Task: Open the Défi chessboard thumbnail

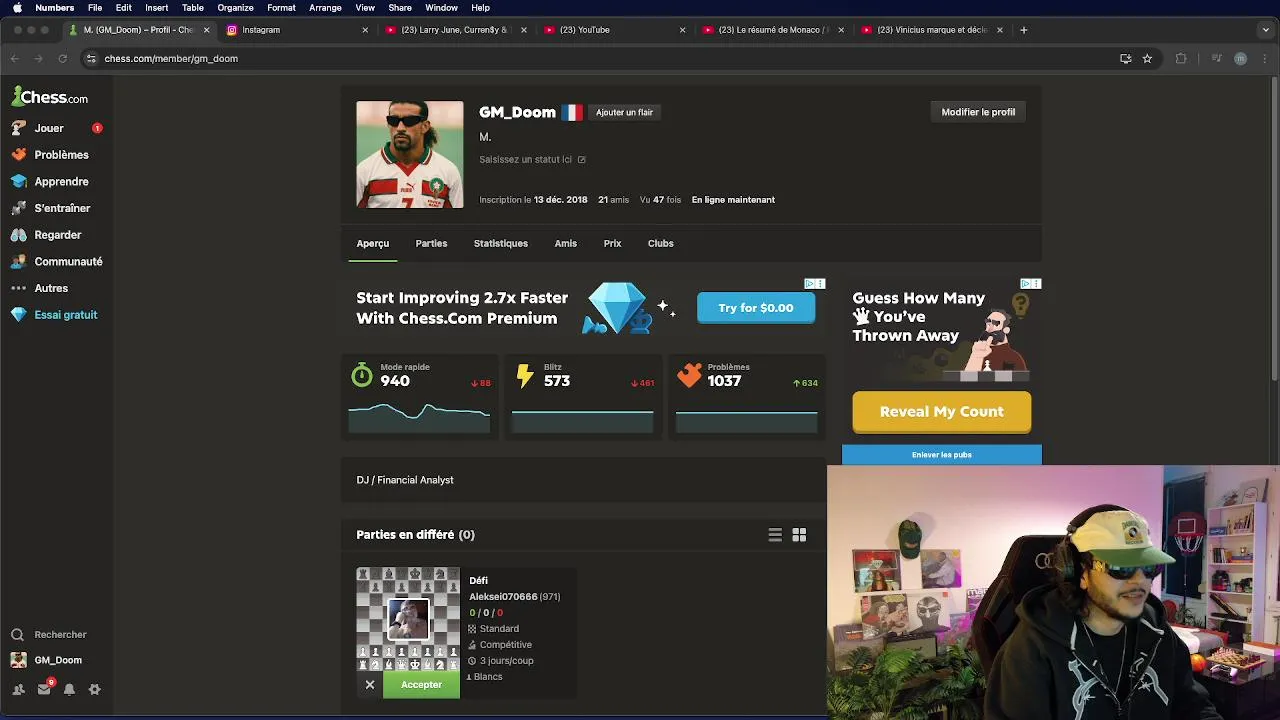Action: pyautogui.click(x=408, y=620)
